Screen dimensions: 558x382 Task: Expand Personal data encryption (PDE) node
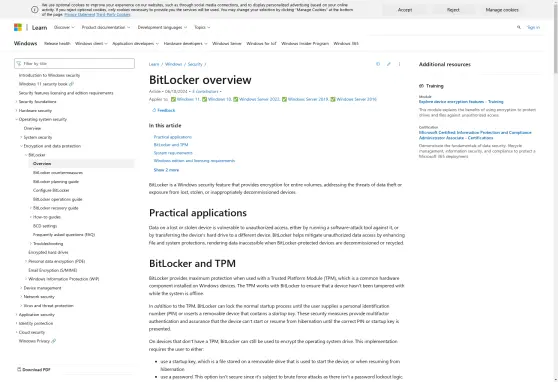coord(26,261)
